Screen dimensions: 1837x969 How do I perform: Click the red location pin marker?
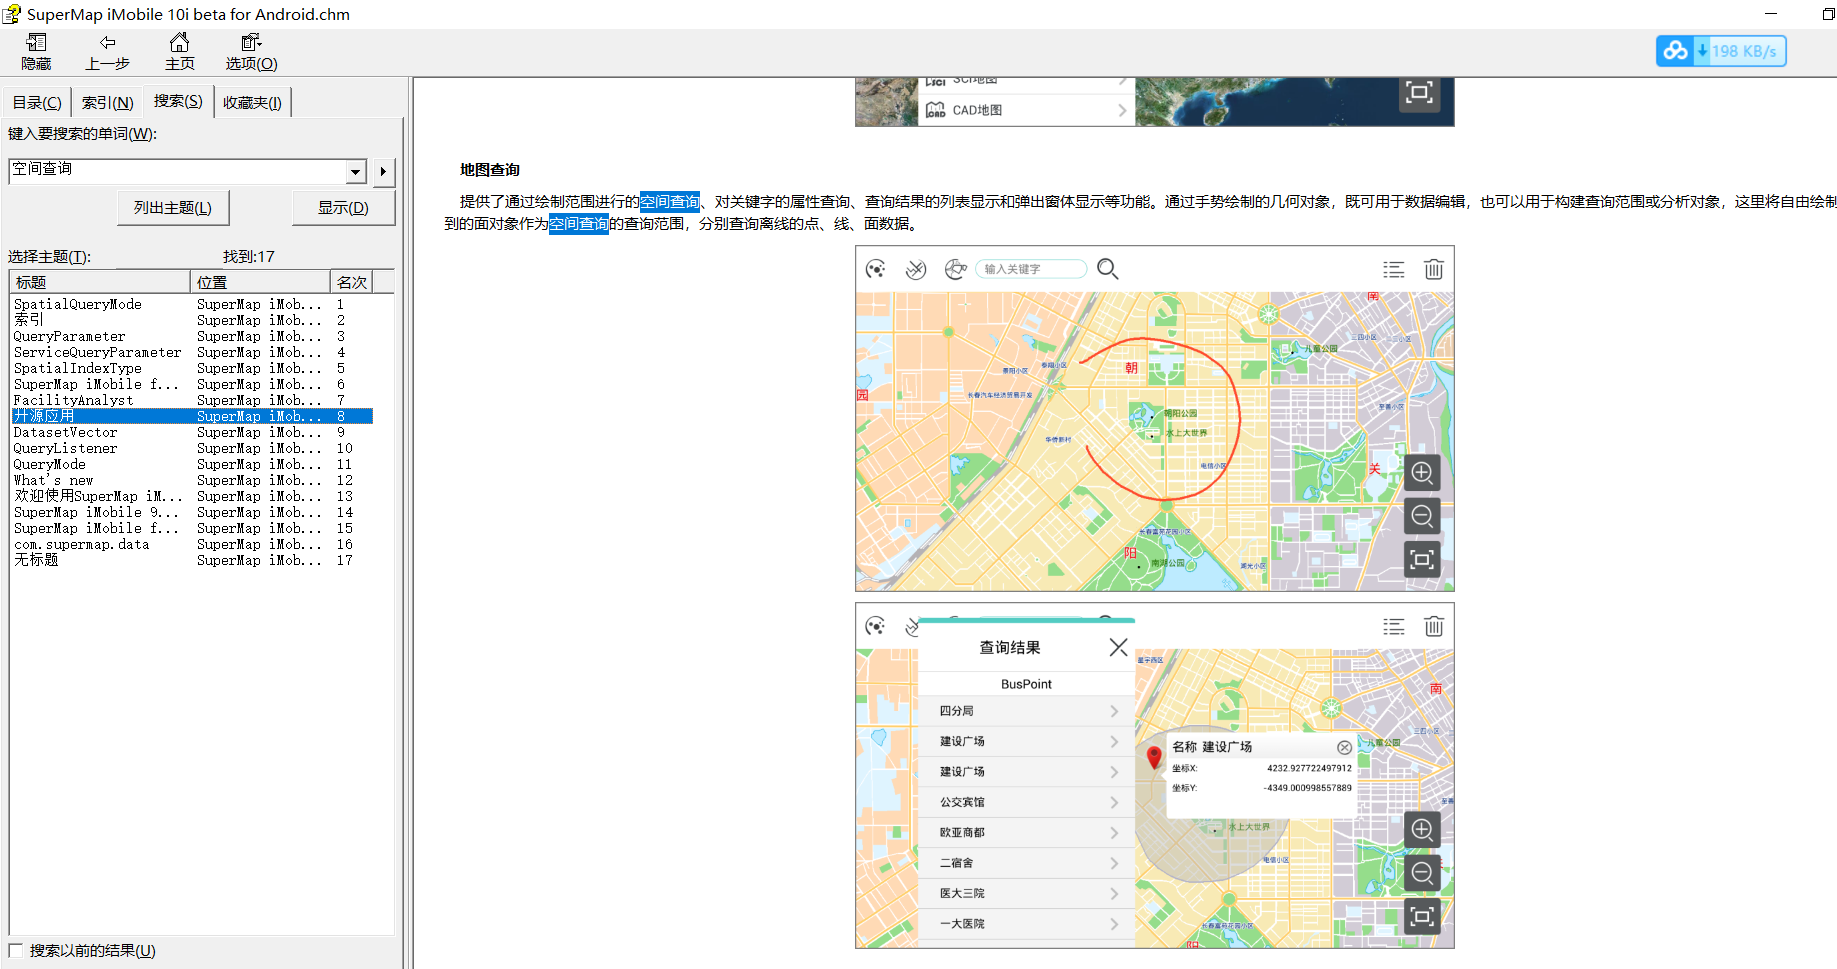(1154, 757)
